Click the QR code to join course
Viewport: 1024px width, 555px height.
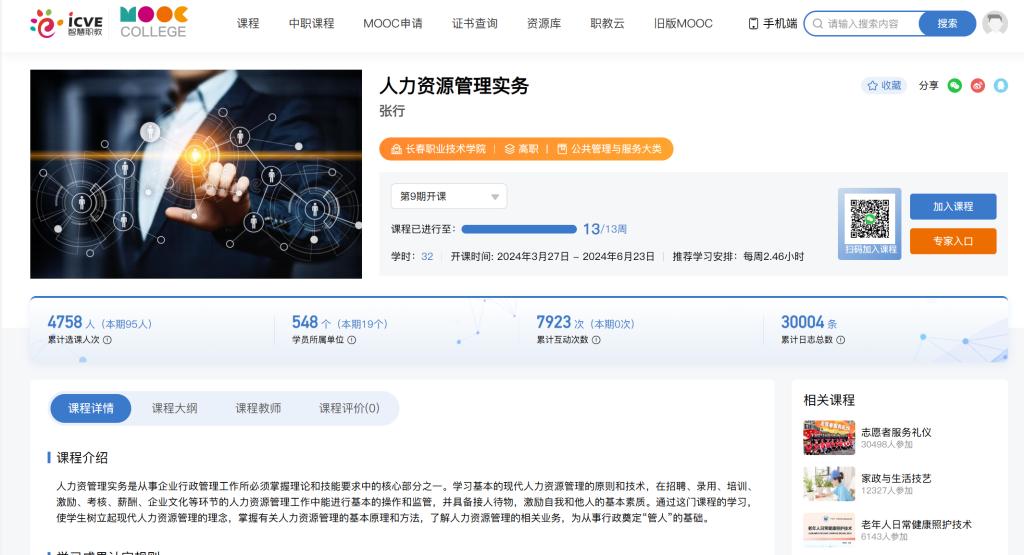(869, 219)
